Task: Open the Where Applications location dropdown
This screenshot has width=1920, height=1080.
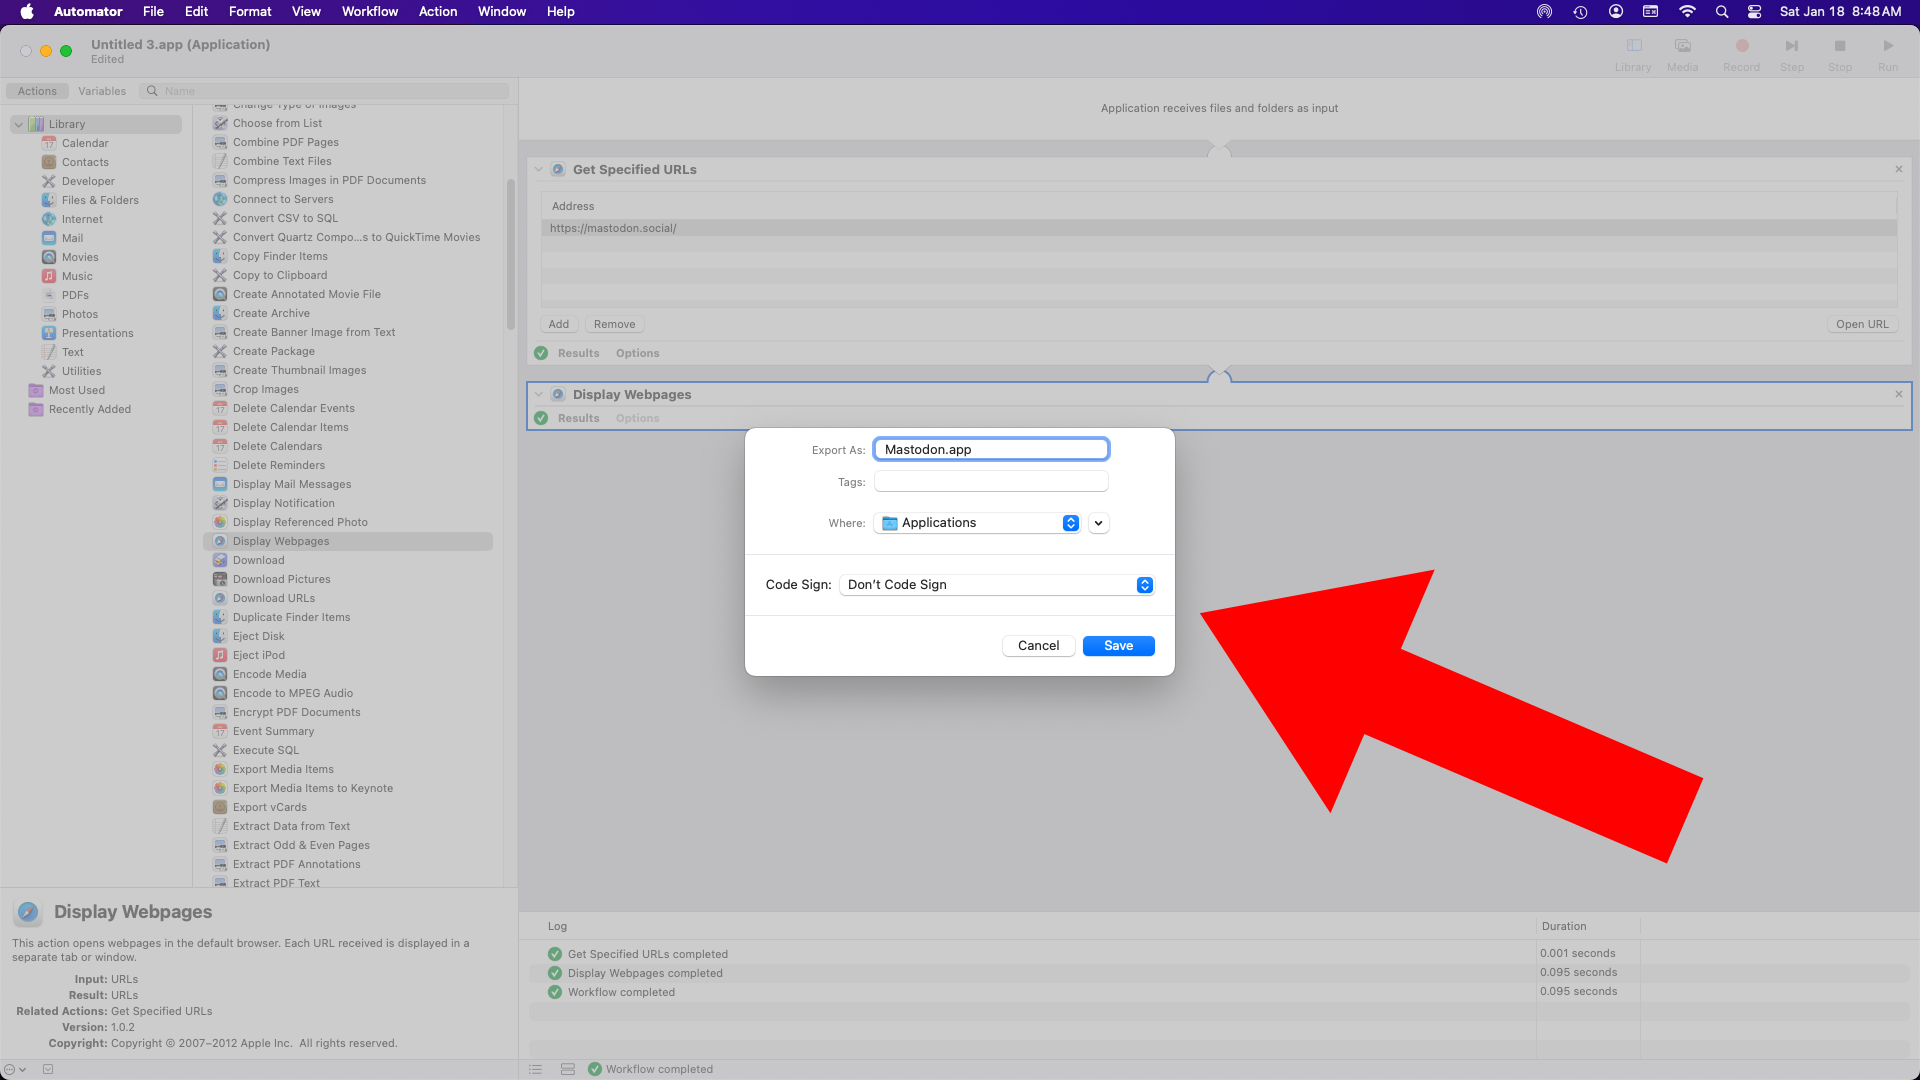Action: [977, 523]
